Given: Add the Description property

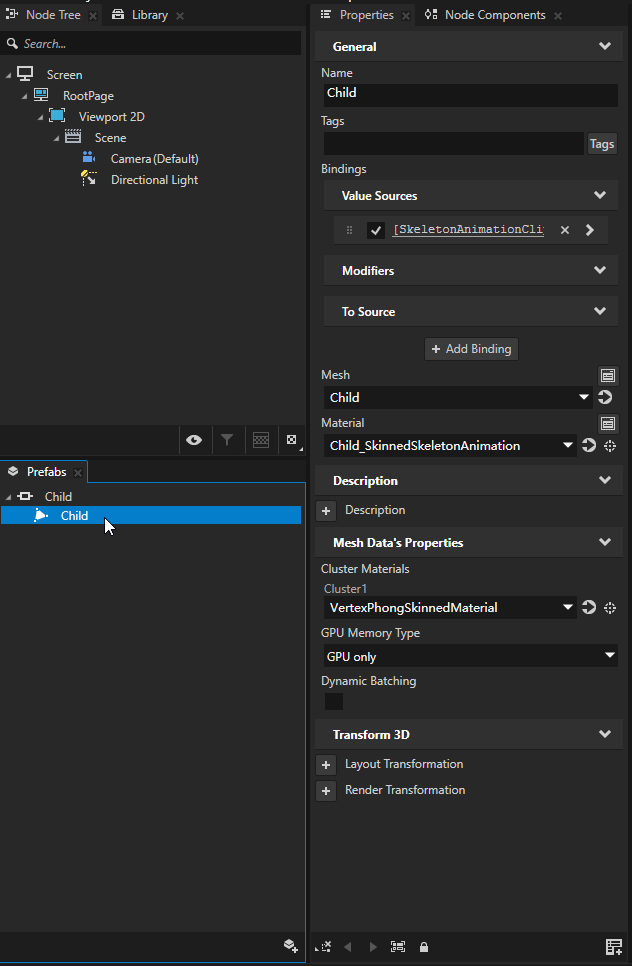Looking at the screenshot, I should (x=326, y=510).
